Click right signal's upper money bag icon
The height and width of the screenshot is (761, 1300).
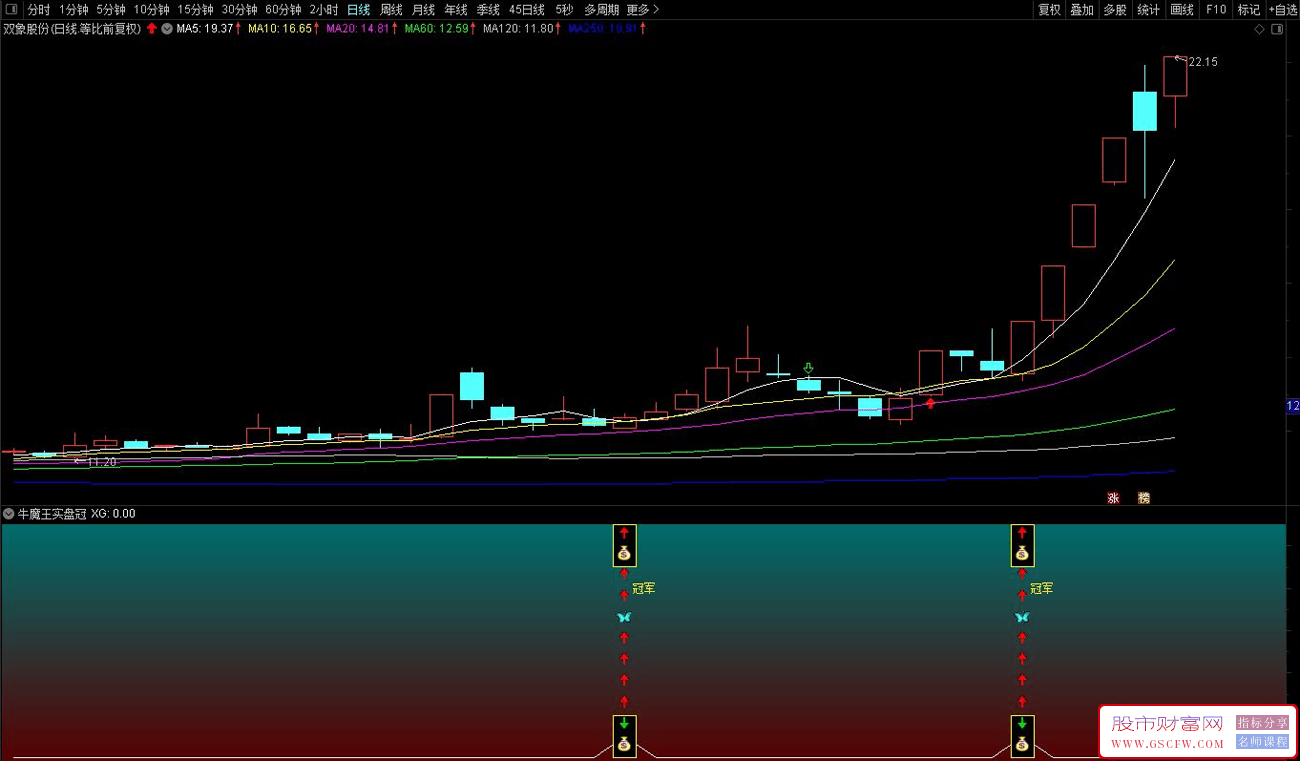click(x=1022, y=553)
